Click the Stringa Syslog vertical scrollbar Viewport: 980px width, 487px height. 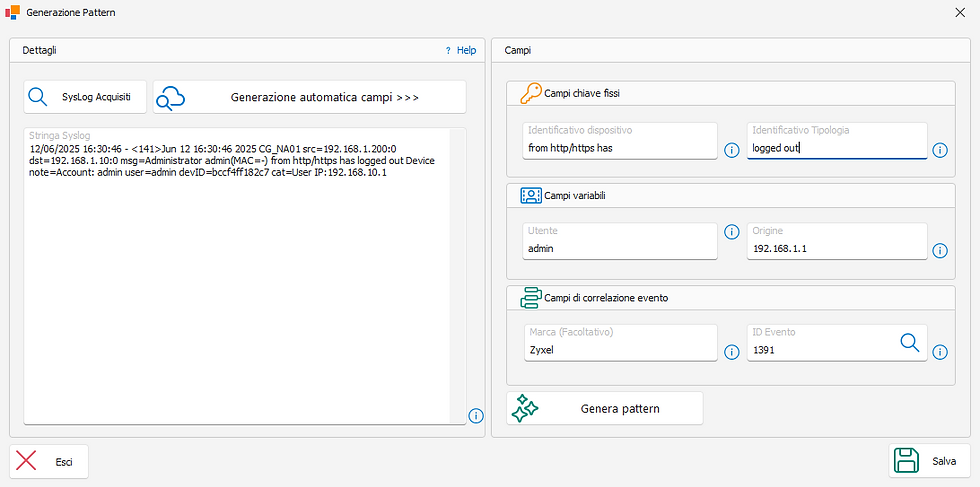click(x=458, y=276)
